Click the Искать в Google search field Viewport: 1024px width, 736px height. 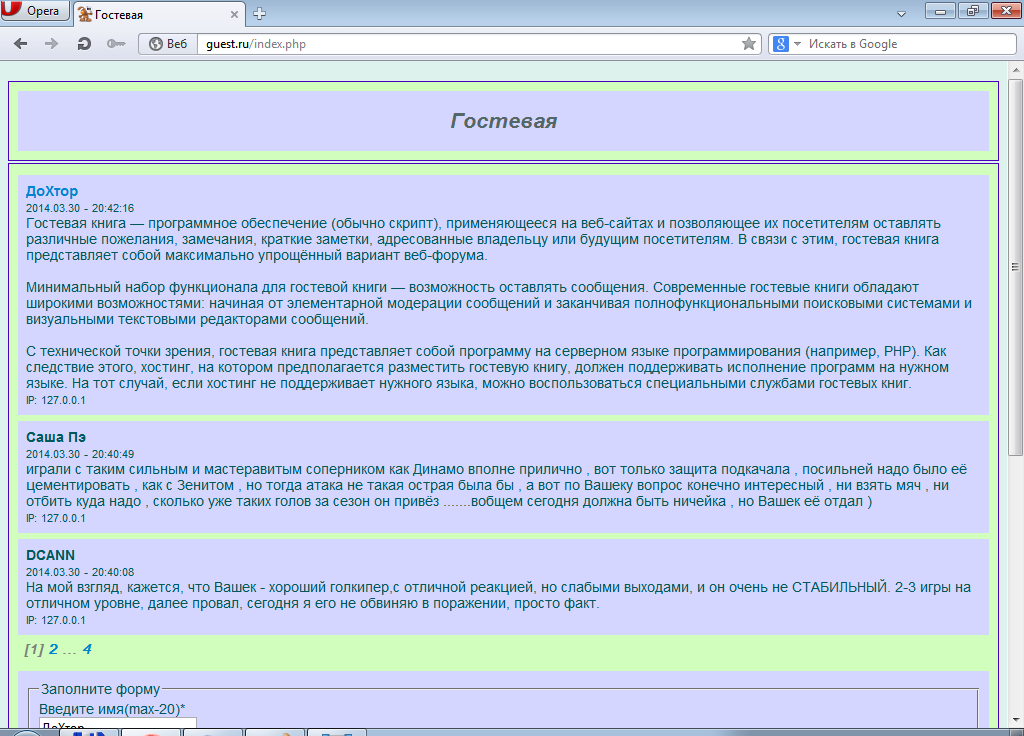click(x=909, y=44)
